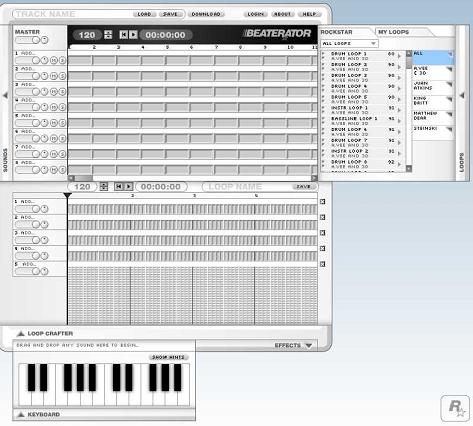Click the Master volume slider
The width and height of the screenshot is (473, 426).
27,40
